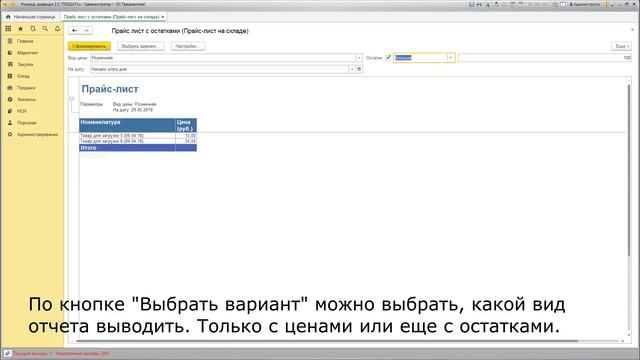Open the НСИ section
This screenshot has height=360, width=640.
pyautogui.click(x=22, y=111)
